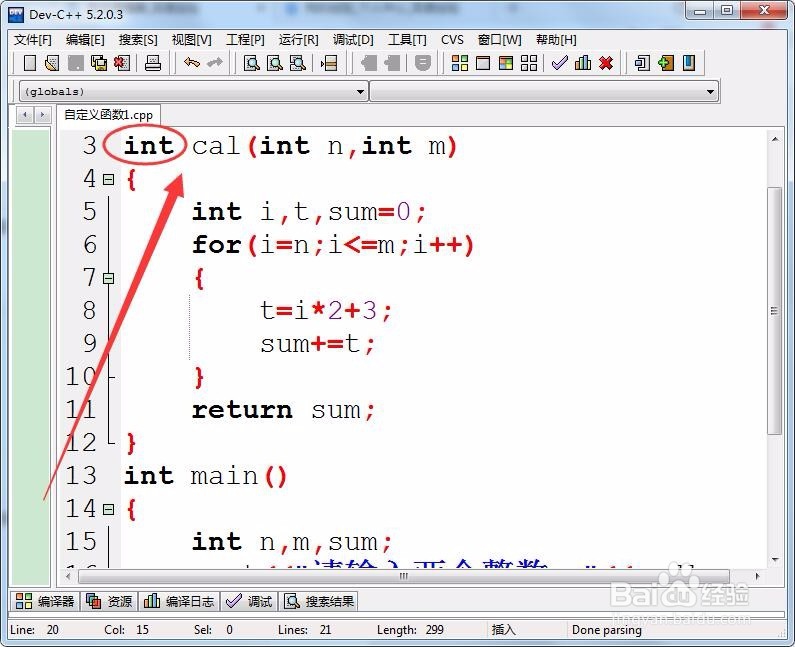The height and width of the screenshot is (647, 795).
Task: Open the 工程[P] menu
Action: point(245,40)
